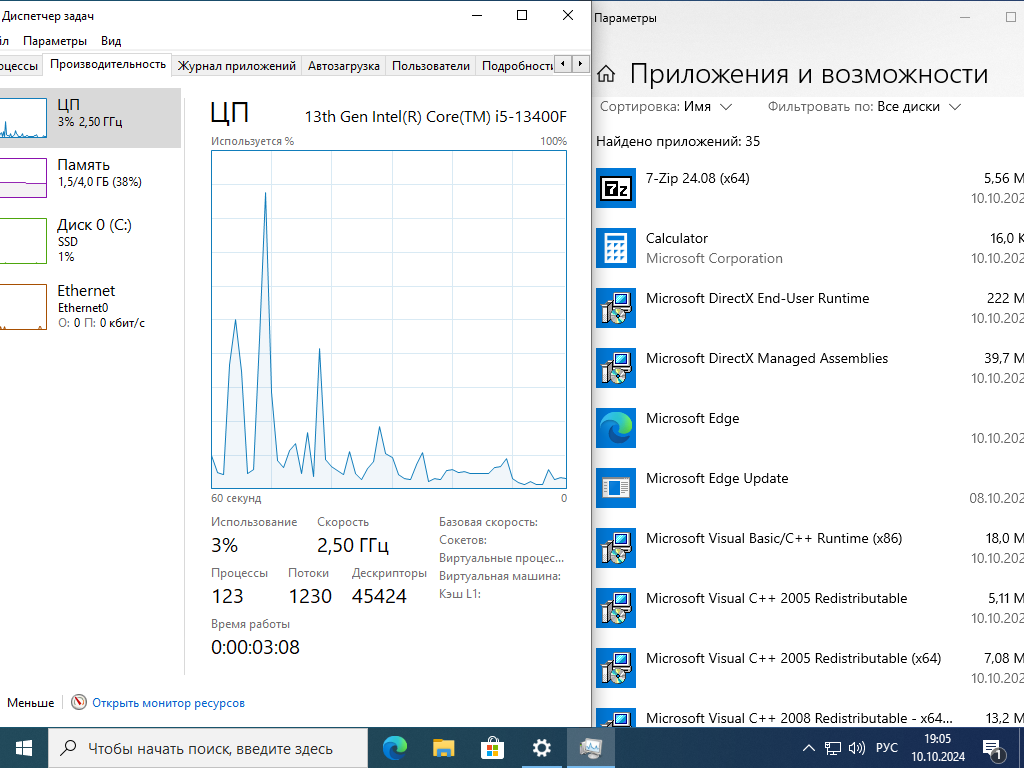Click the Microsoft Edge Update icon
The width and height of the screenshot is (1024, 768).
point(616,488)
